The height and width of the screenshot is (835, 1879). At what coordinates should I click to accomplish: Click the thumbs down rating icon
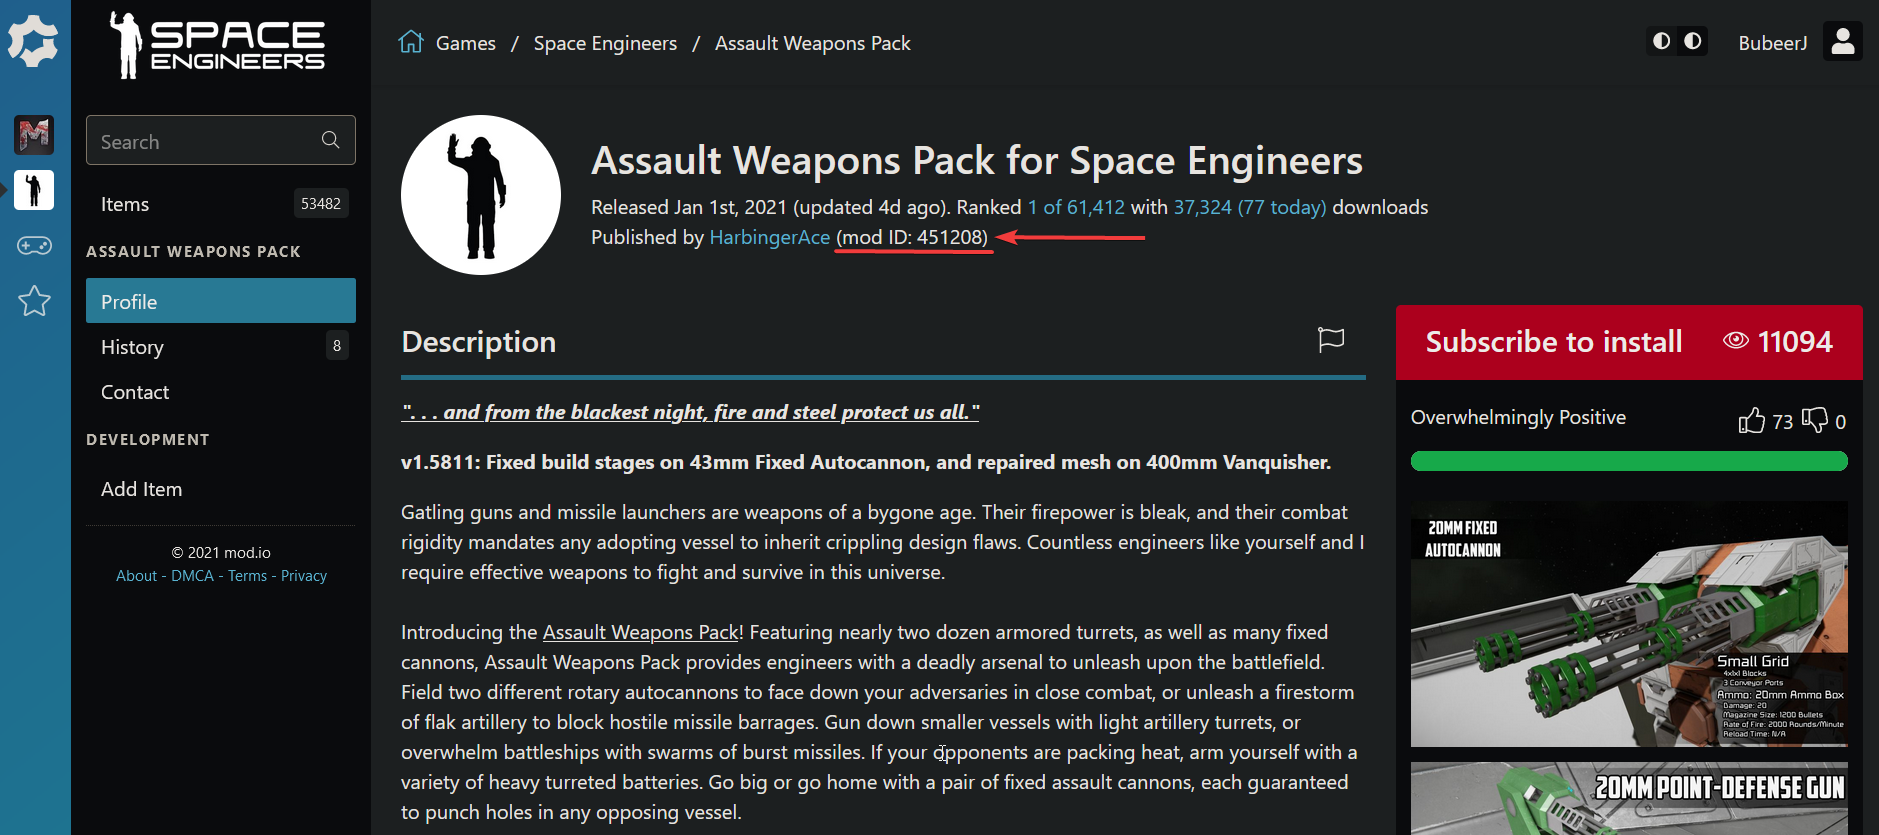click(1815, 420)
